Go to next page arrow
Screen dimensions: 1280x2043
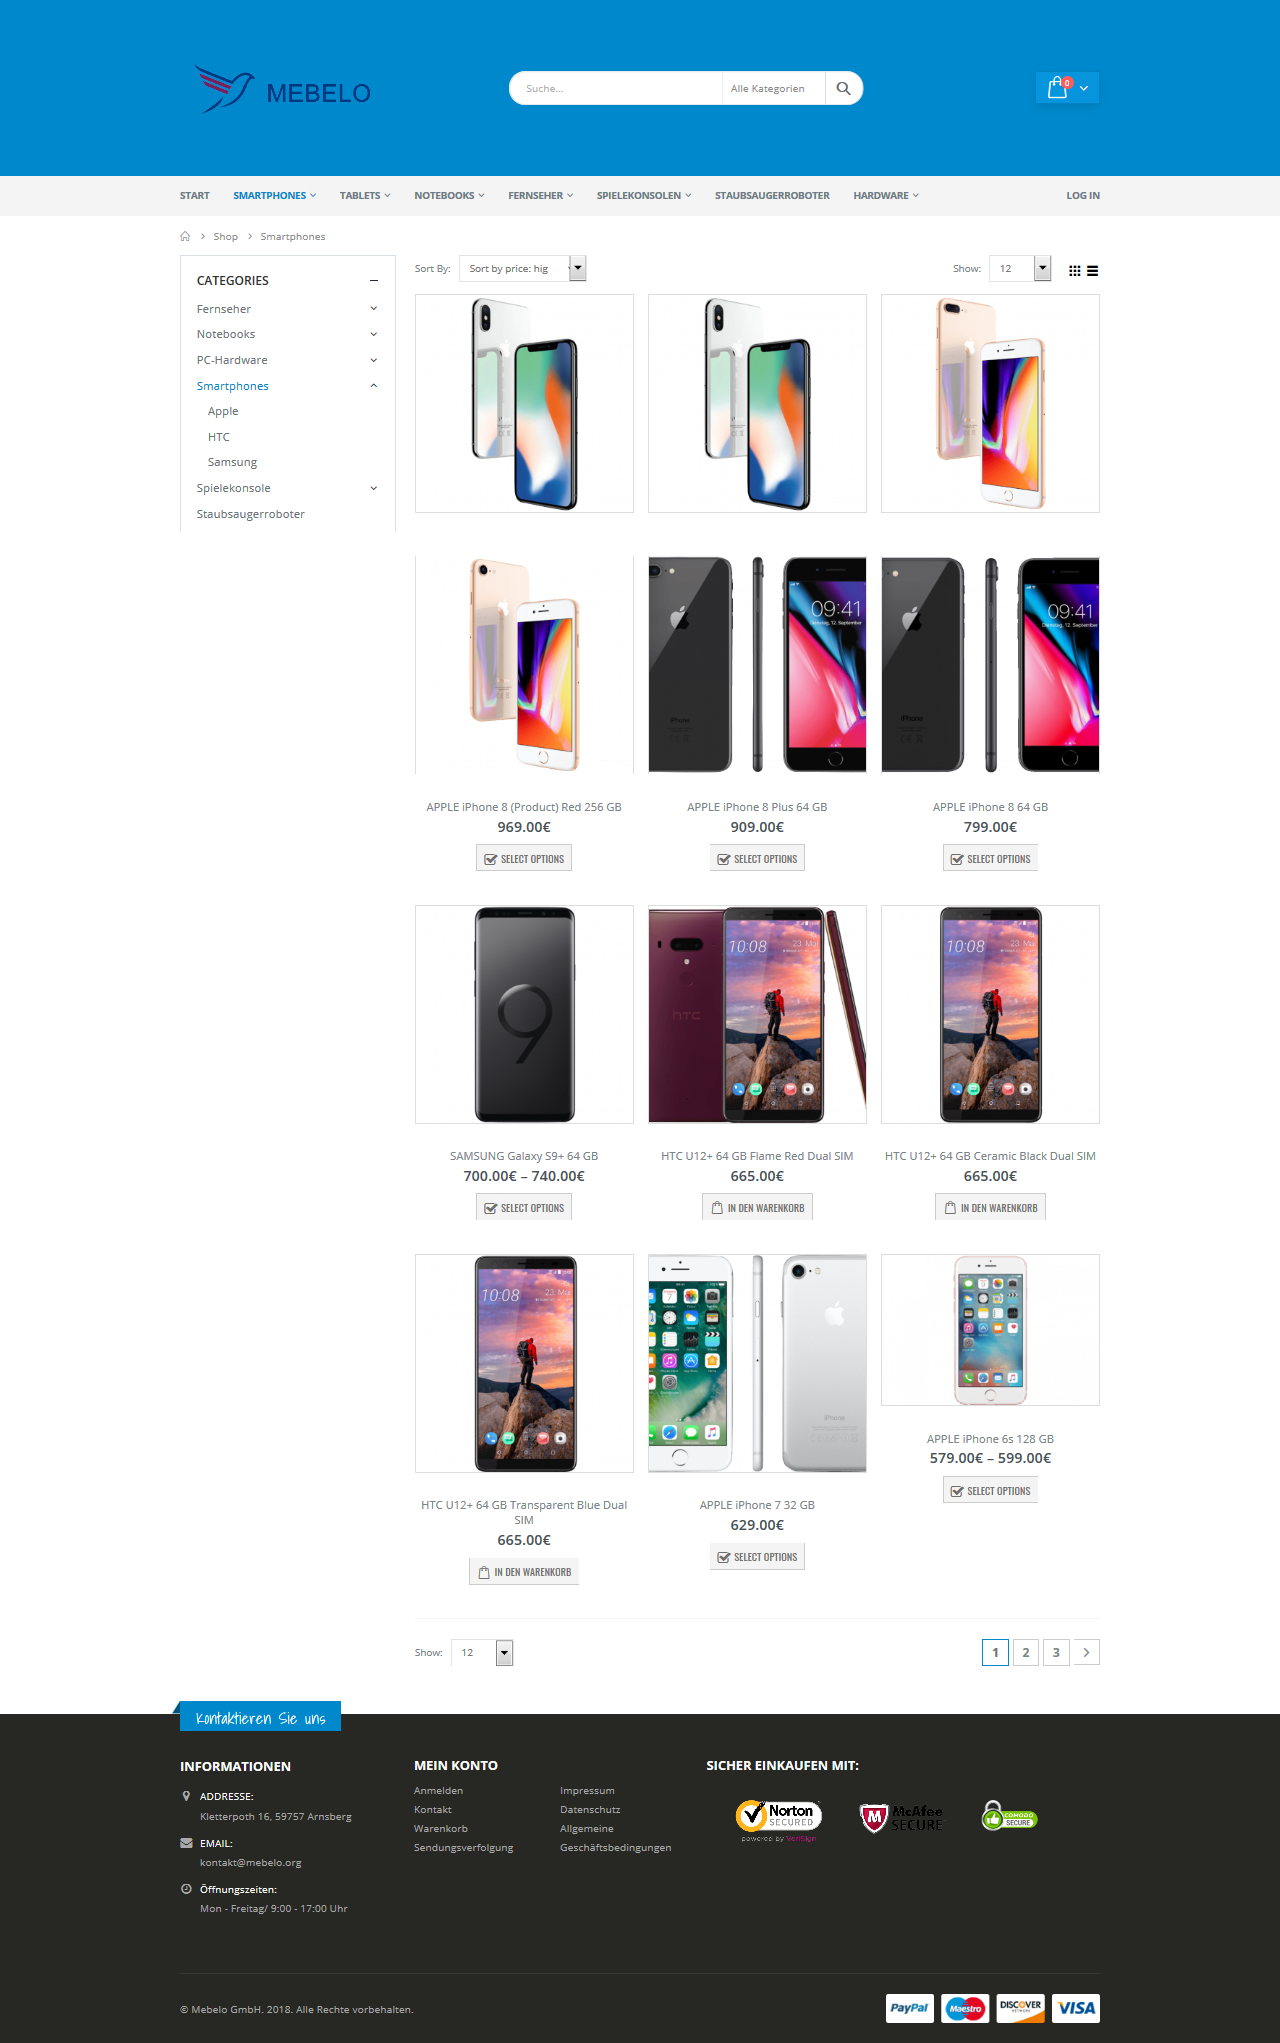1086,1653
